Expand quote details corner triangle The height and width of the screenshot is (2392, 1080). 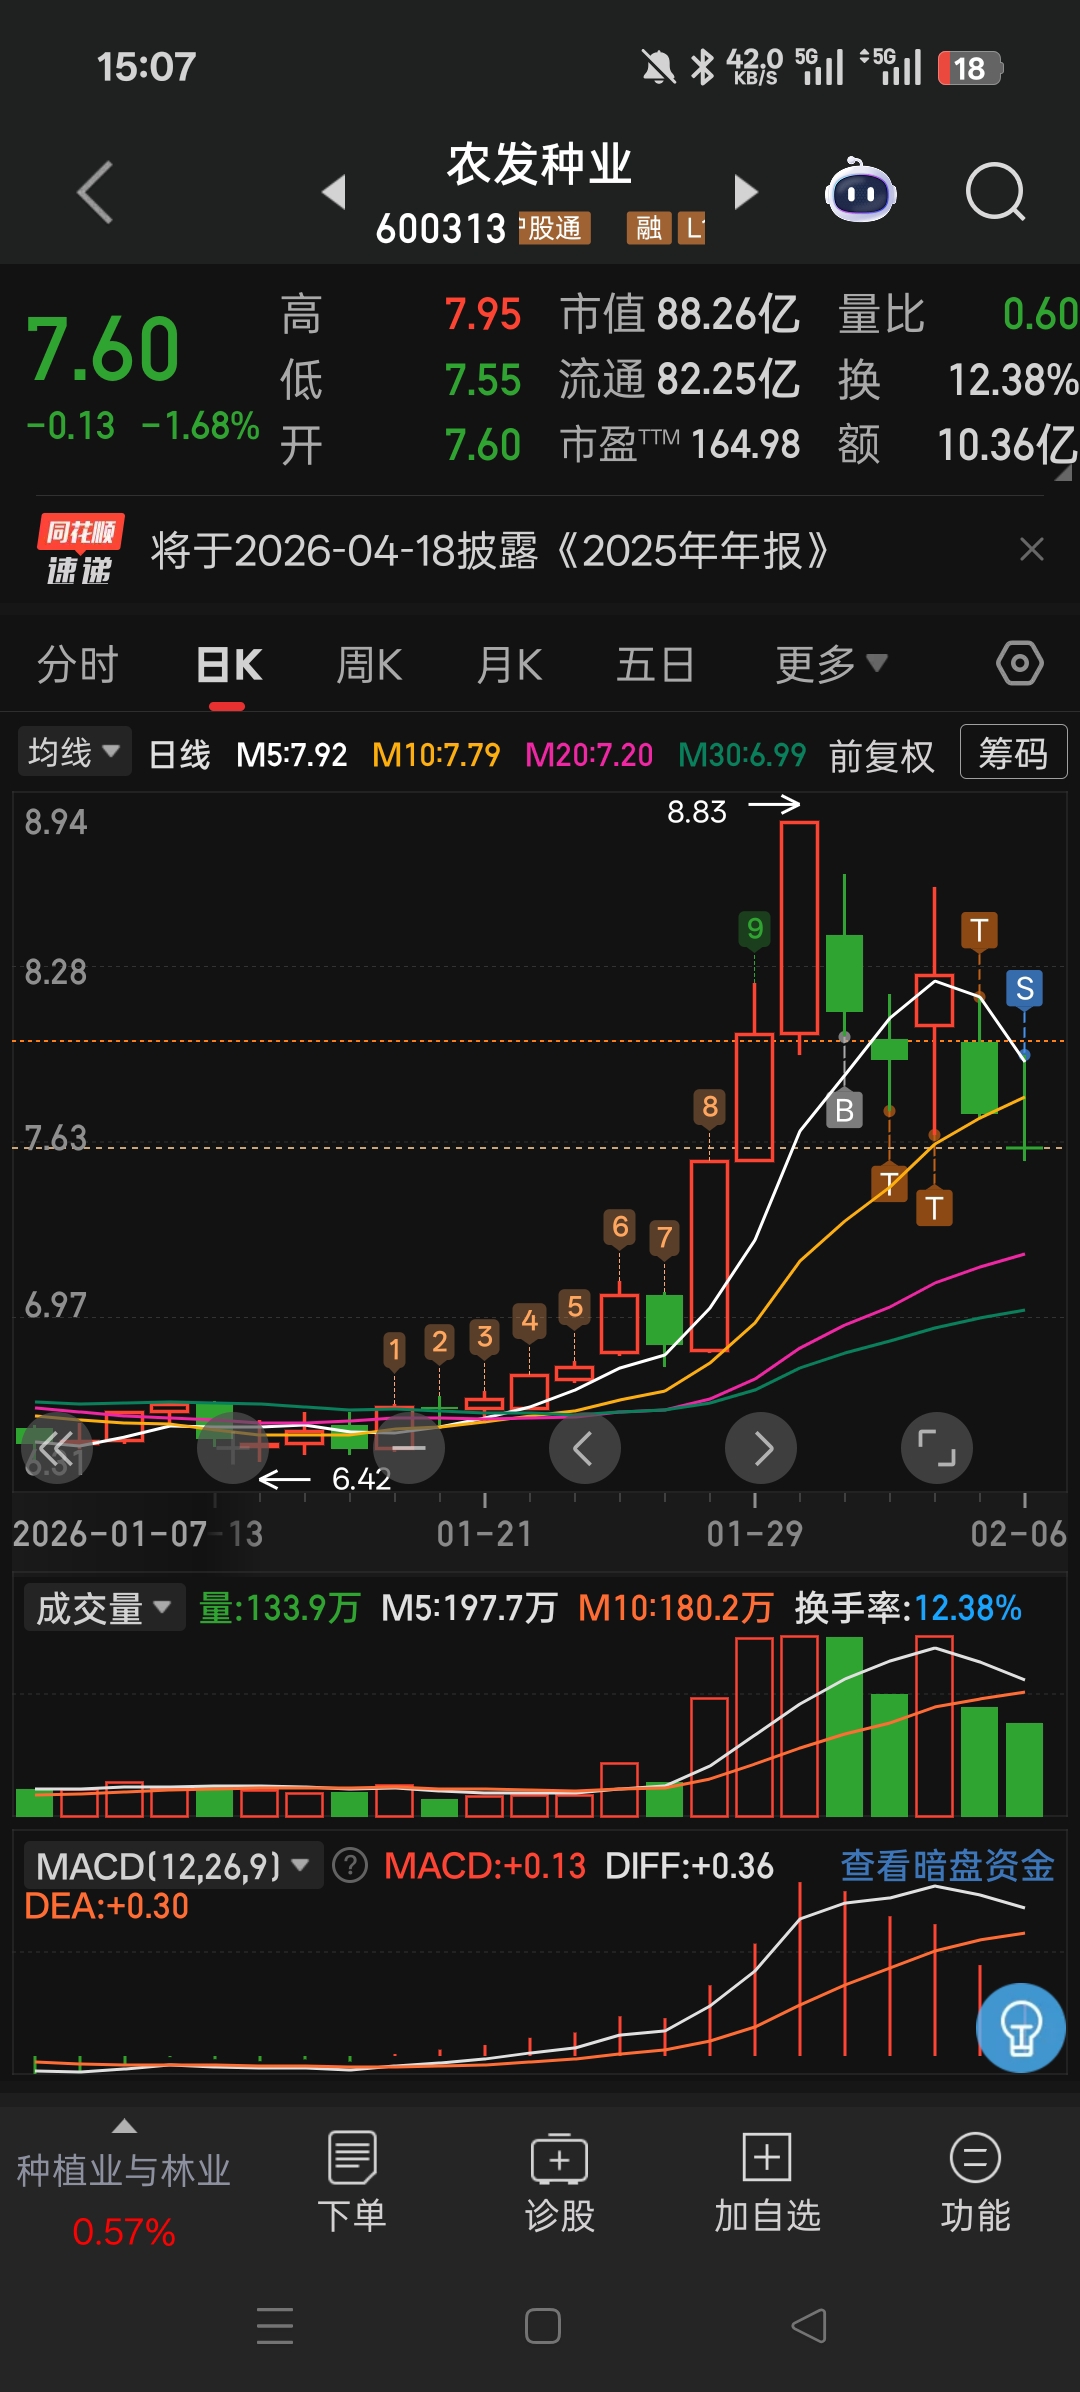1063,473
